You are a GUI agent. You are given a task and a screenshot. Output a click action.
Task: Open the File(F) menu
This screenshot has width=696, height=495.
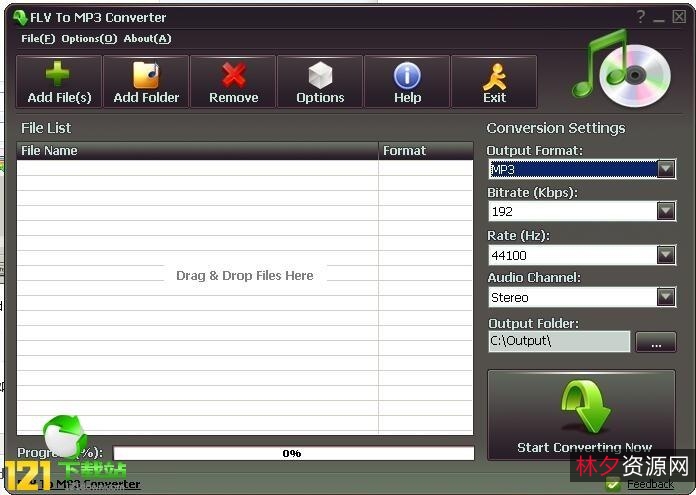coord(38,39)
